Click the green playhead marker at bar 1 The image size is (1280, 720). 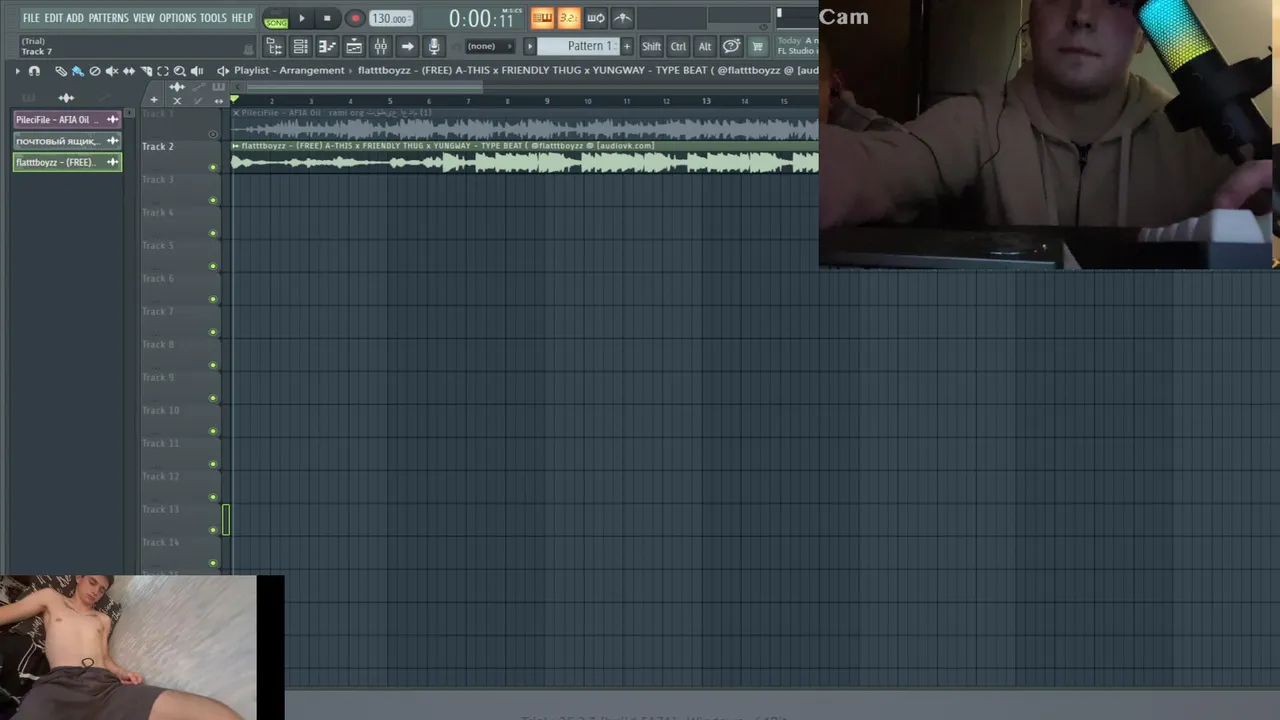click(235, 100)
